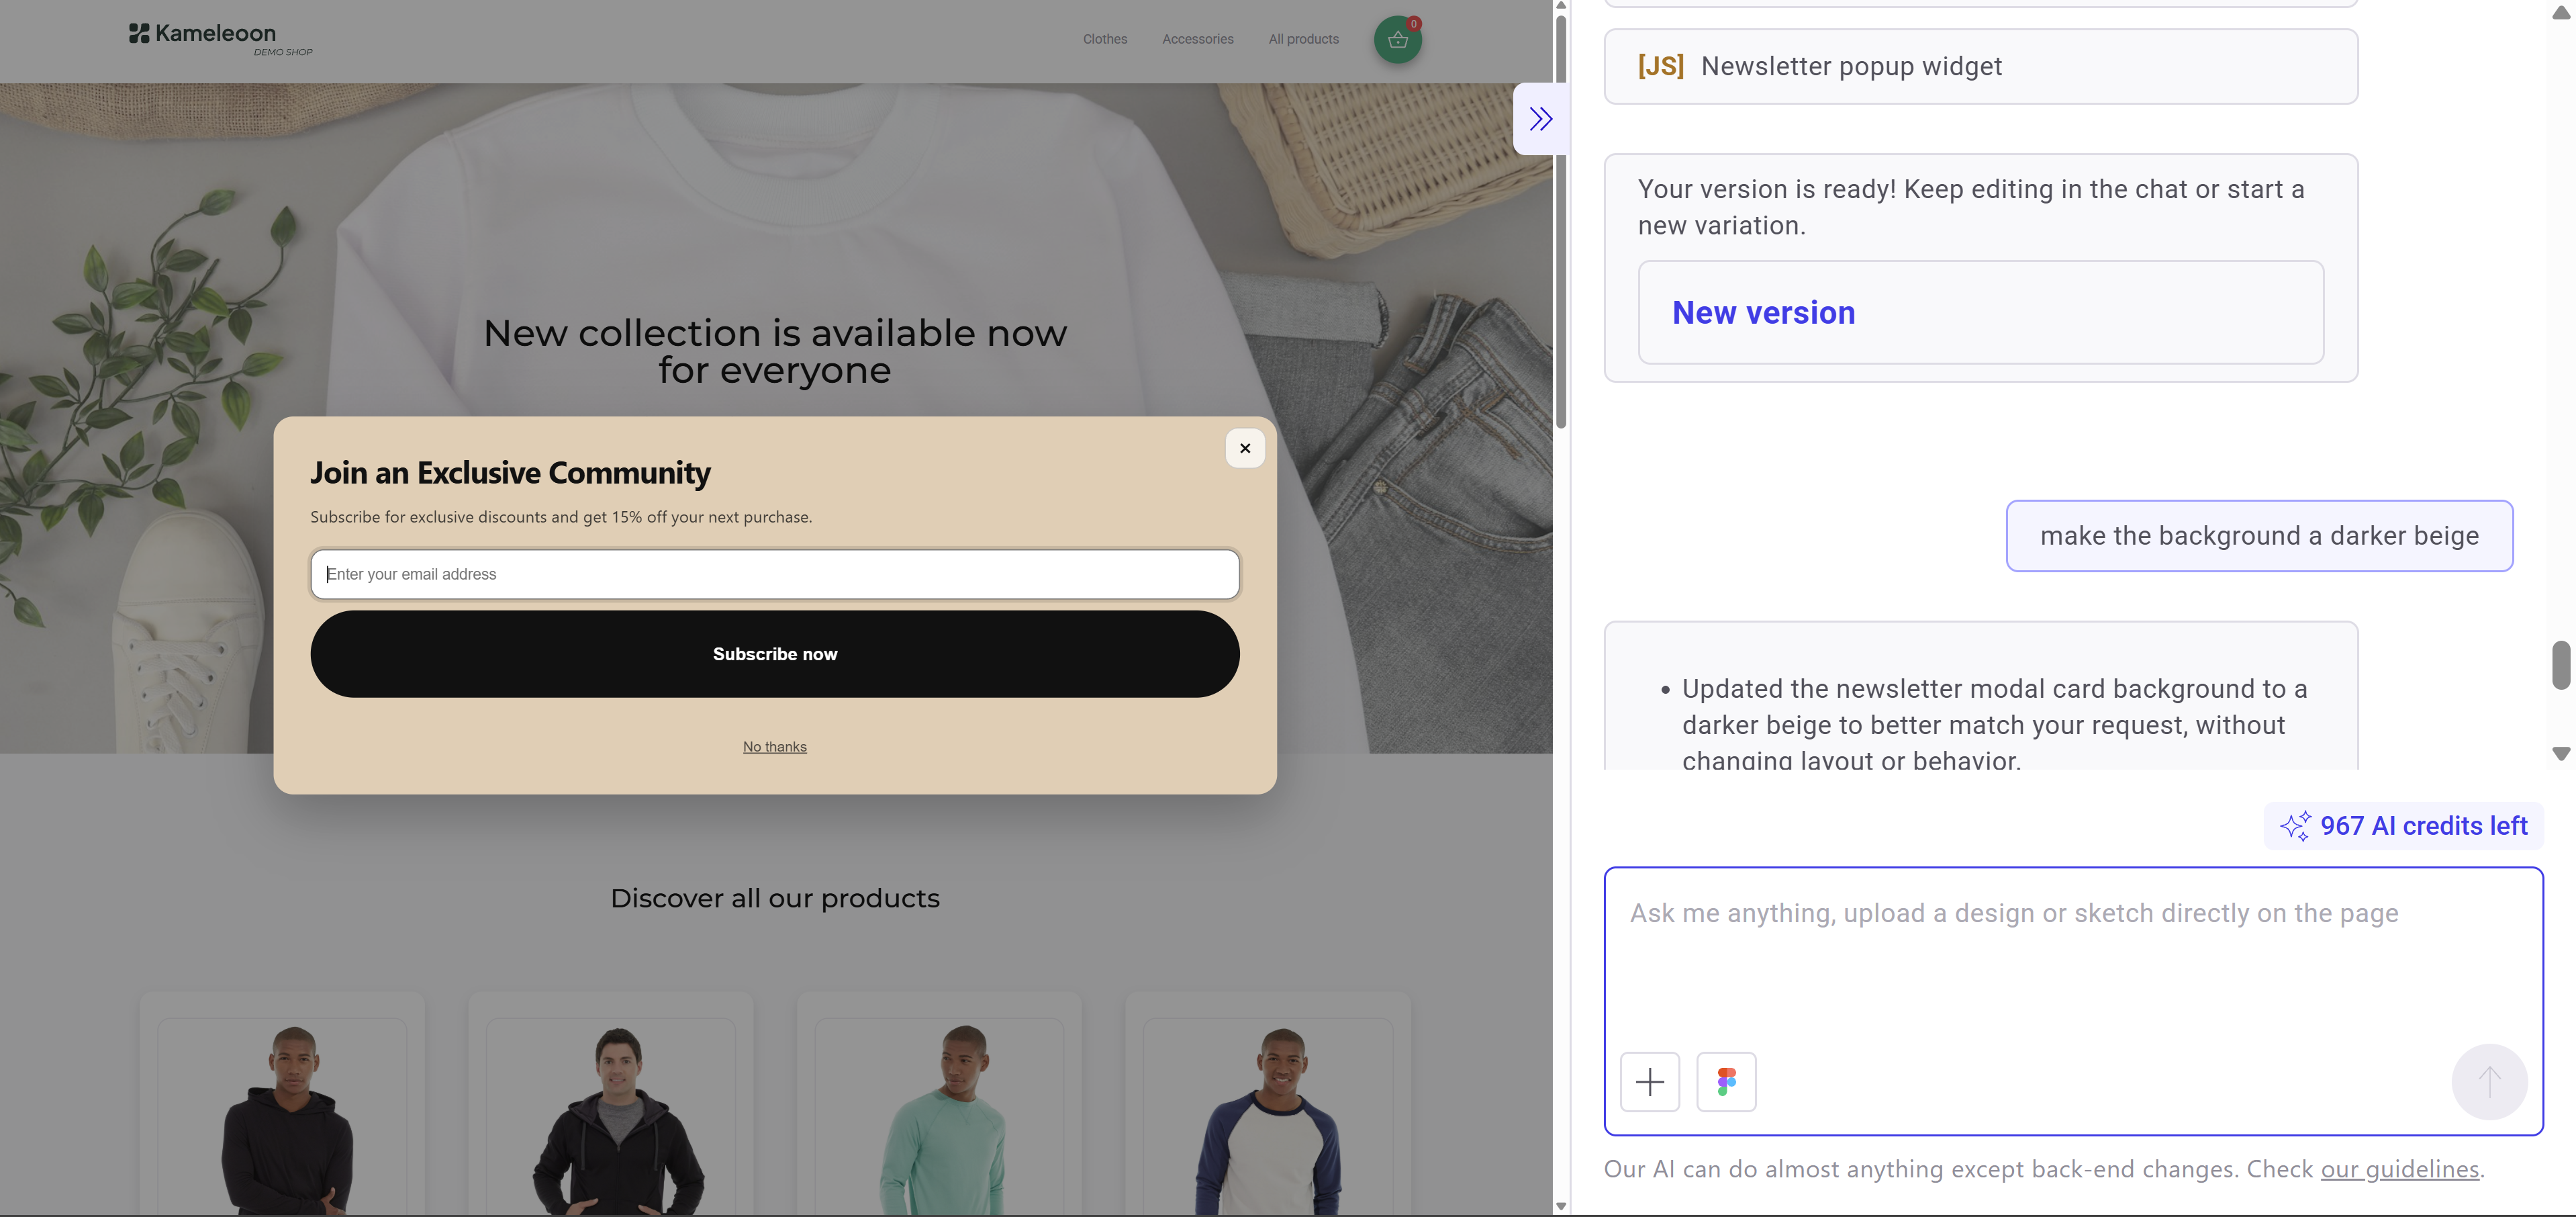Open the Accessories menu
Screen dimensions: 2576x1217
tap(1197, 39)
